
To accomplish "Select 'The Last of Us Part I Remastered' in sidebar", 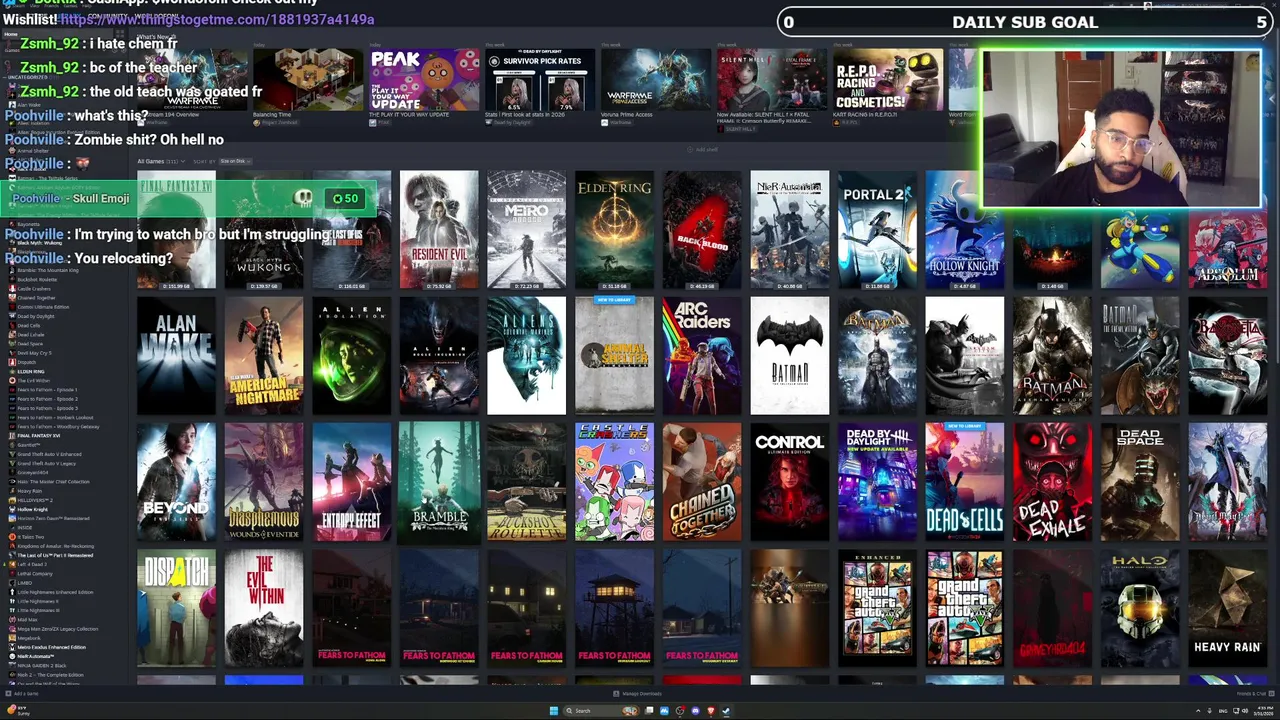I will [55, 555].
